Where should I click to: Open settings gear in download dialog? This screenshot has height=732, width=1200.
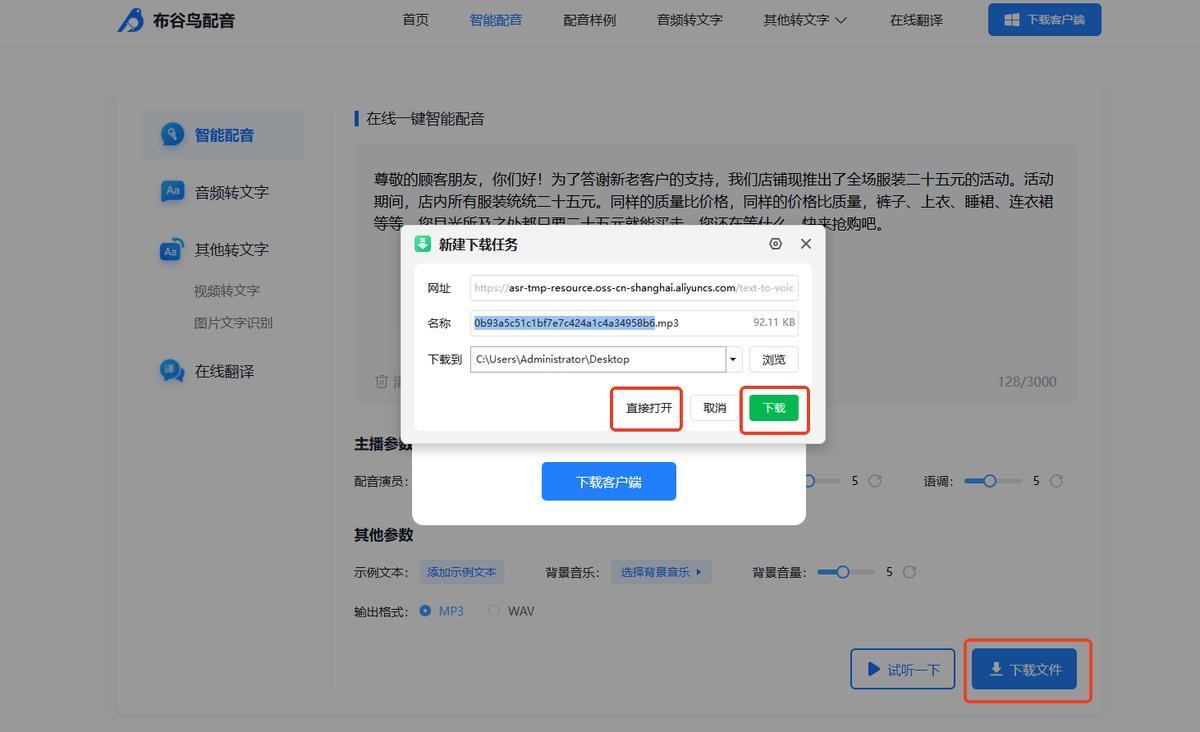tap(775, 244)
